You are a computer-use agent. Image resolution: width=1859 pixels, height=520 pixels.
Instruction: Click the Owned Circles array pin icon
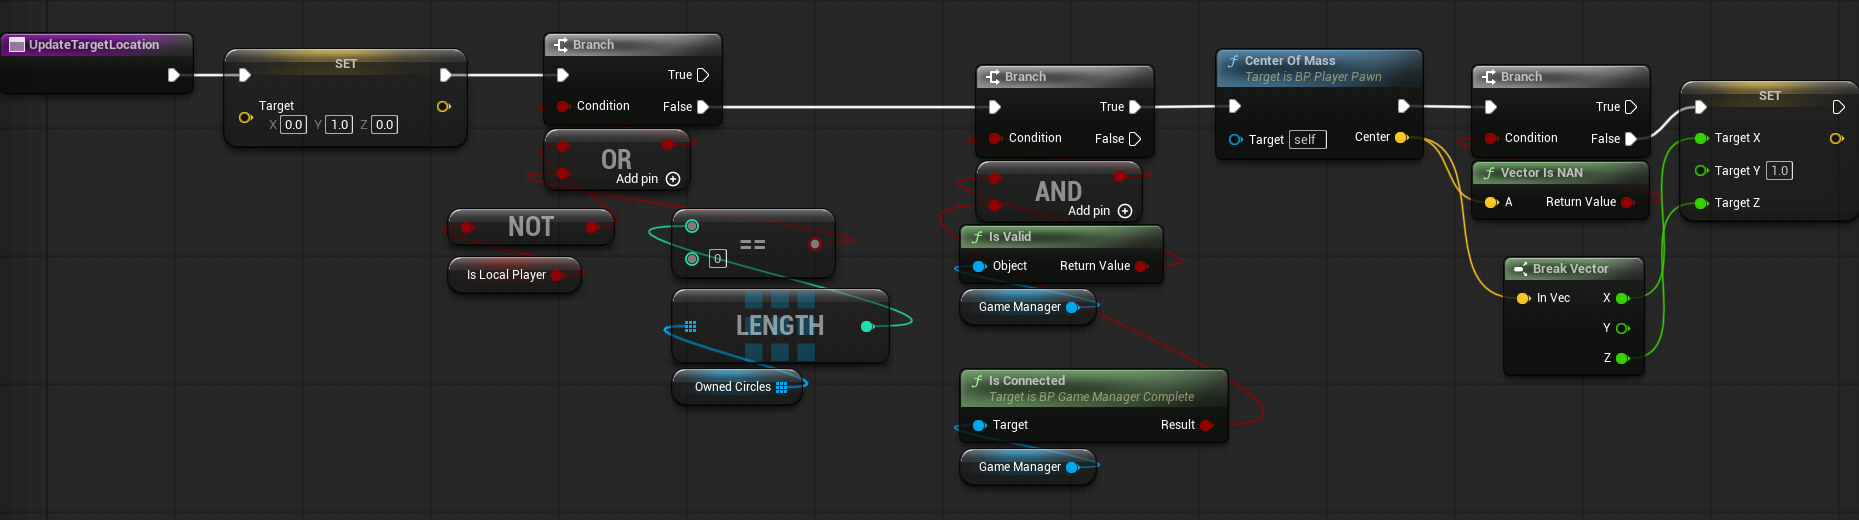point(782,387)
